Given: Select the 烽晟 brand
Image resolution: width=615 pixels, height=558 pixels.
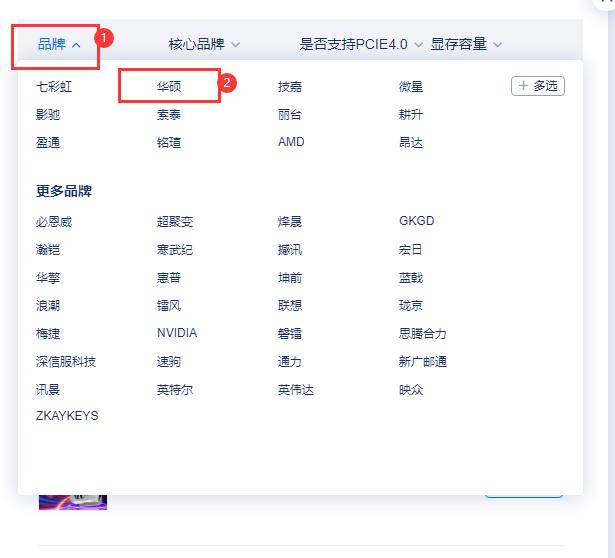Looking at the screenshot, I should [290, 222].
